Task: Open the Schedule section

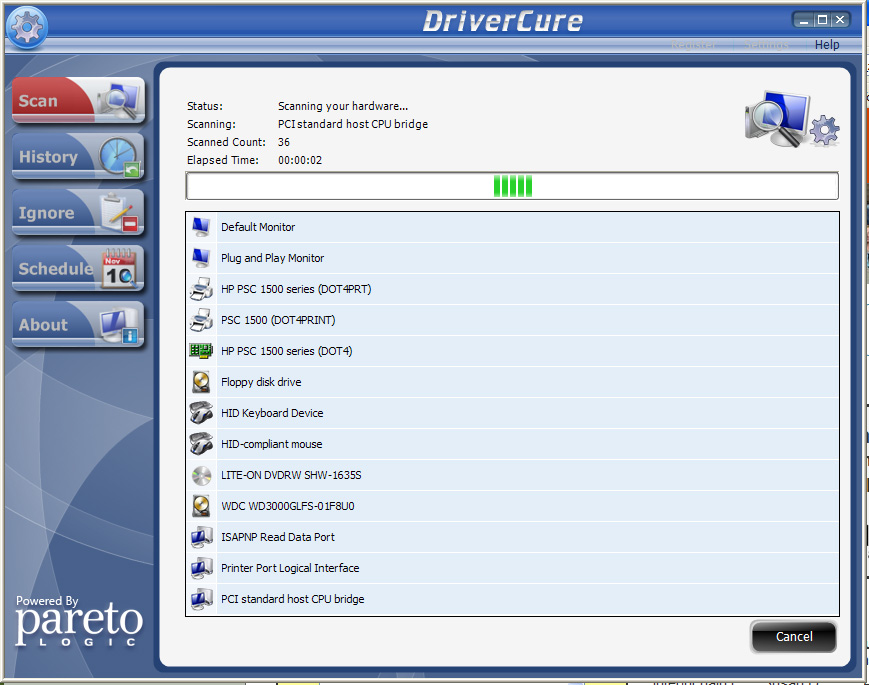Action: point(78,268)
